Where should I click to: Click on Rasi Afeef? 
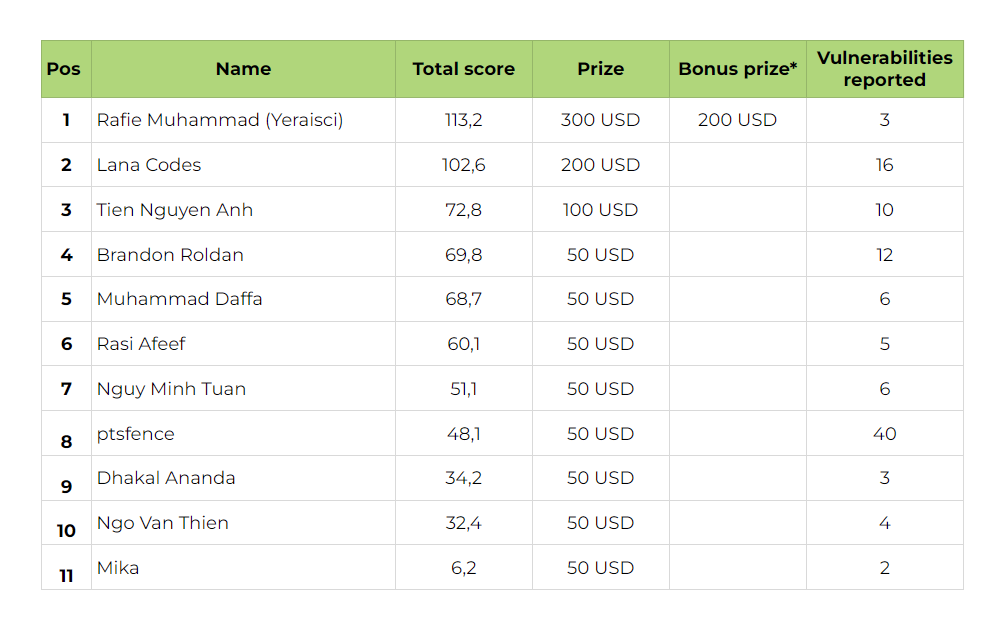pyautogui.click(x=141, y=344)
